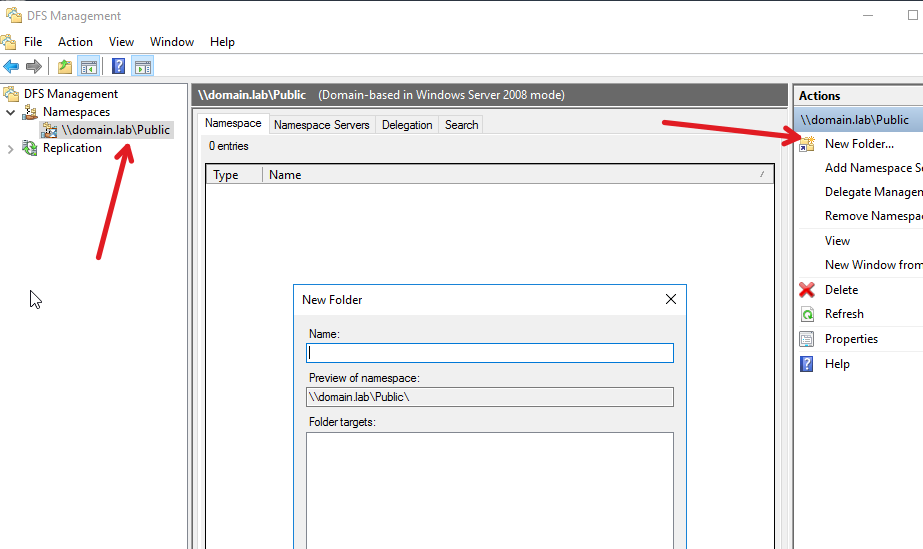Click New Folder... in Actions pane

coord(859,144)
